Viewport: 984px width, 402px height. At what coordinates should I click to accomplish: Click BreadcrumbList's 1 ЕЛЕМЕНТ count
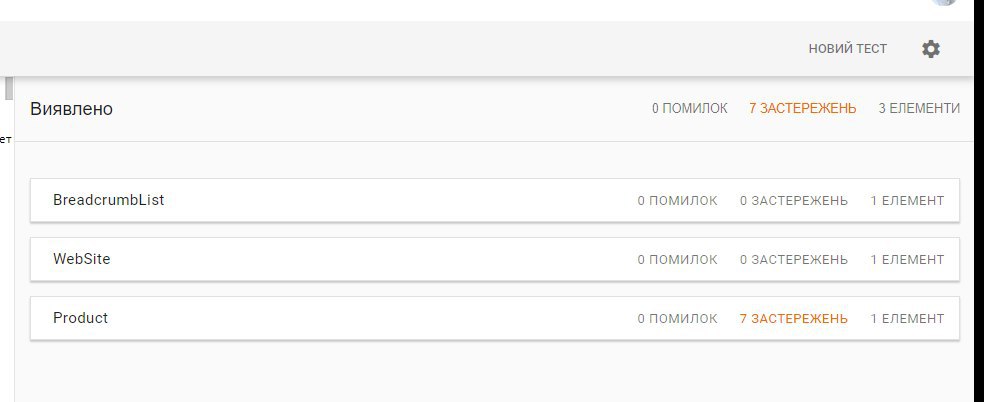907,201
